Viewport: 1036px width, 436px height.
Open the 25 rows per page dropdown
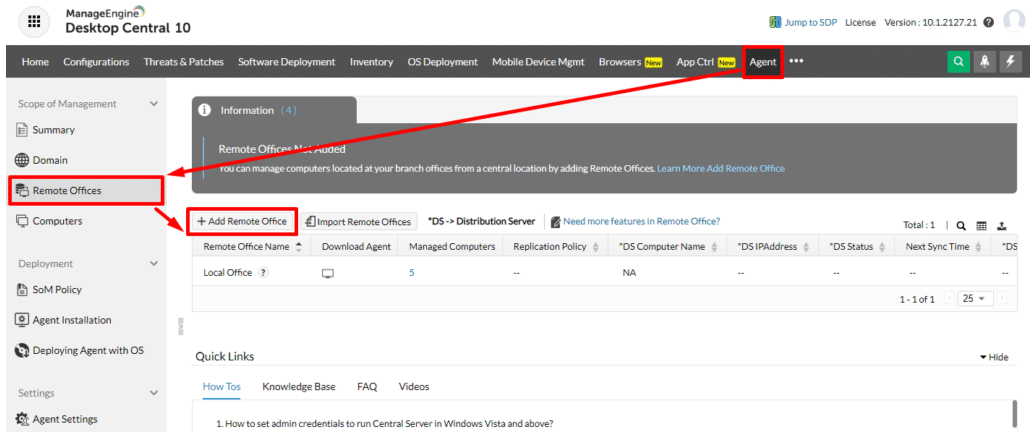pos(975,299)
